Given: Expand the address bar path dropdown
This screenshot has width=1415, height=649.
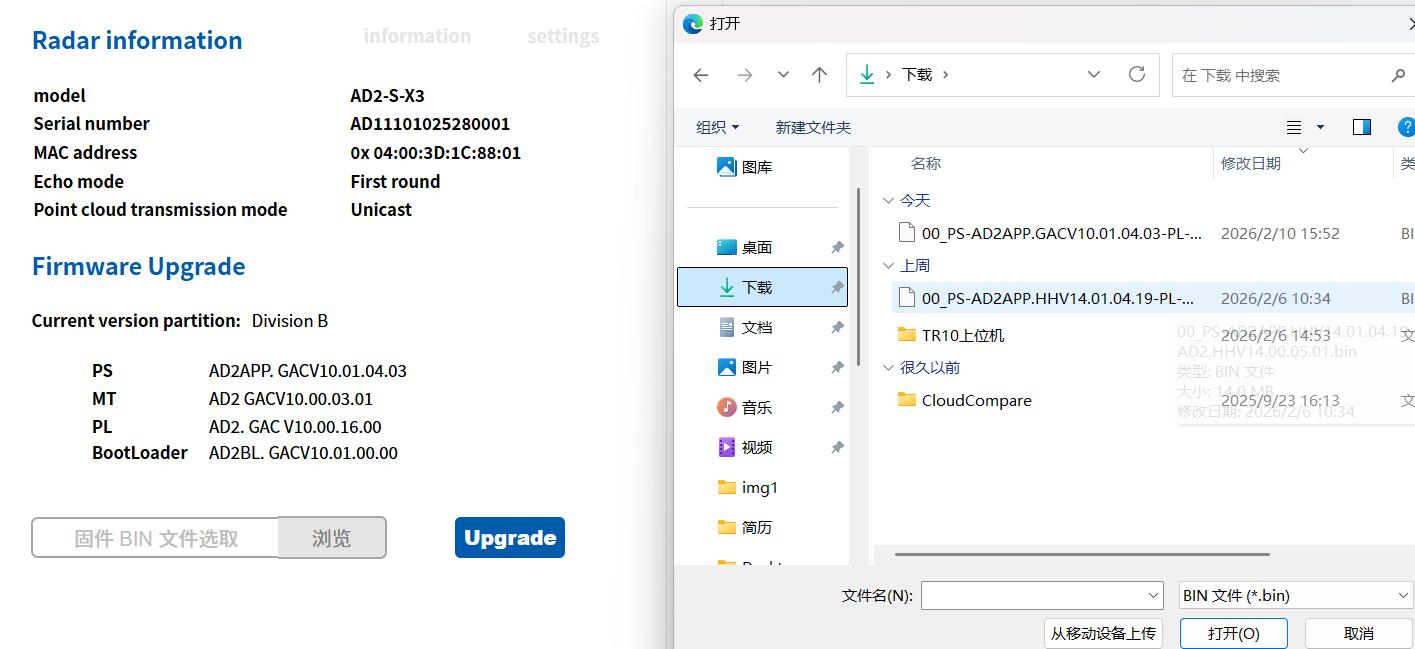Looking at the screenshot, I should (1094, 75).
